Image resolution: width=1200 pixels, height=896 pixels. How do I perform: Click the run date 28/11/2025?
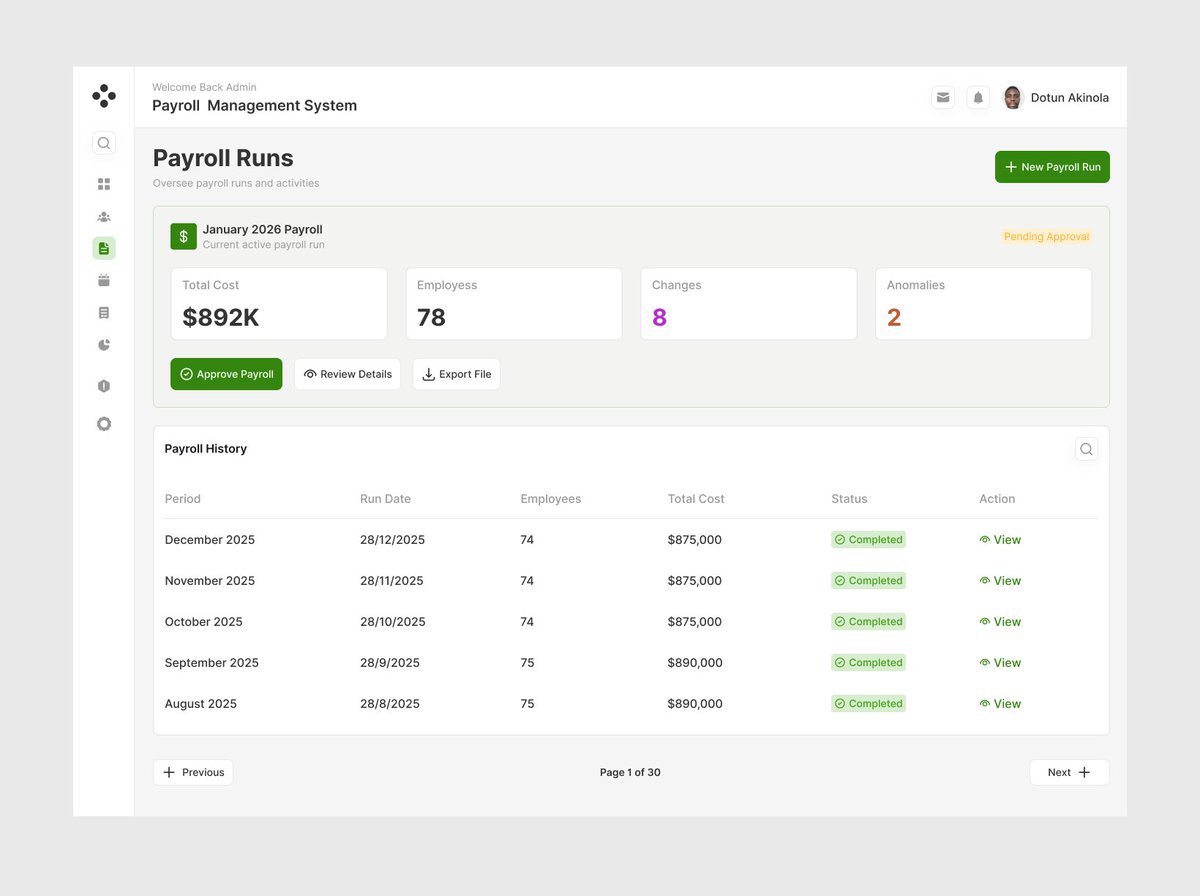point(392,581)
